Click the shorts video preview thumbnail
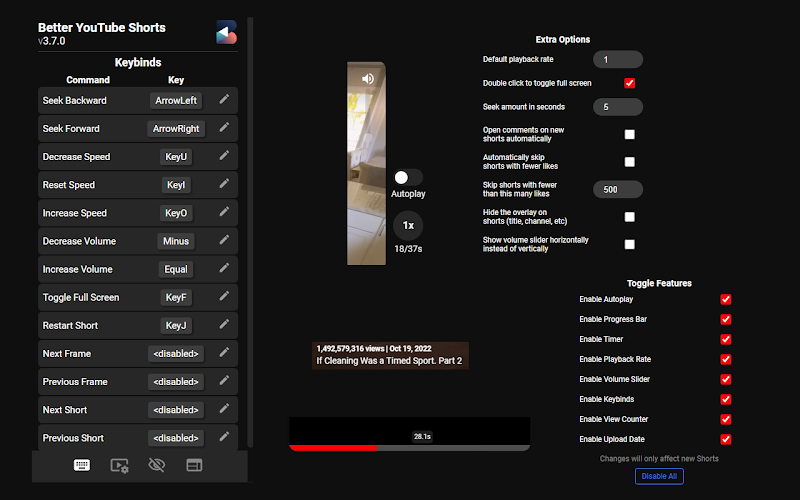 [366, 163]
